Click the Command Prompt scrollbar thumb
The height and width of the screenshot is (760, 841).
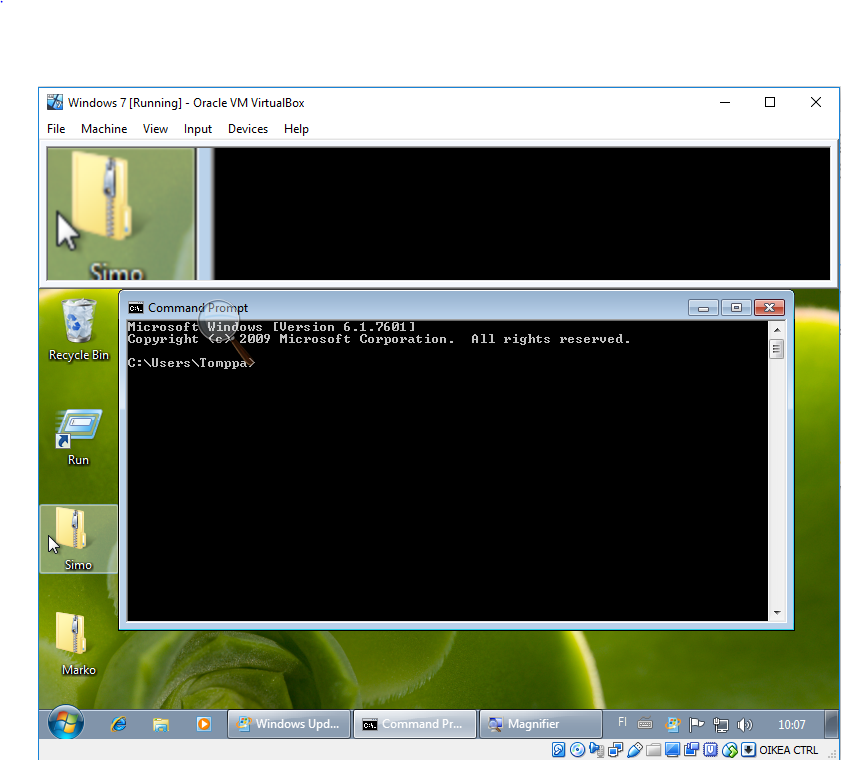(x=777, y=349)
